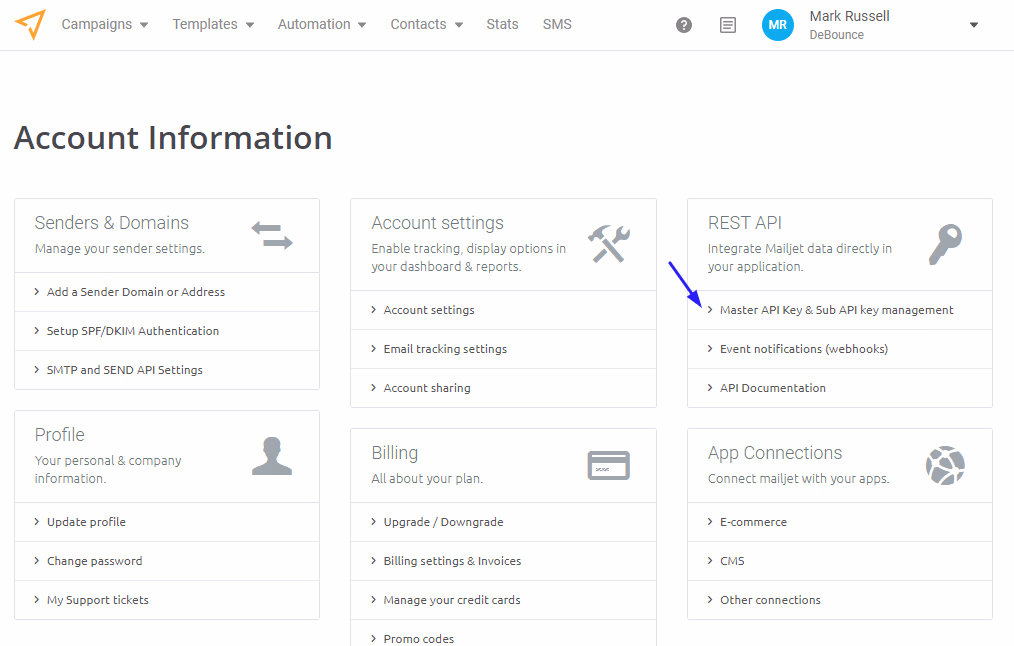The width and height of the screenshot is (1014, 646).
Task: Click the MR user avatar
Action: click(x=777, y=25)
